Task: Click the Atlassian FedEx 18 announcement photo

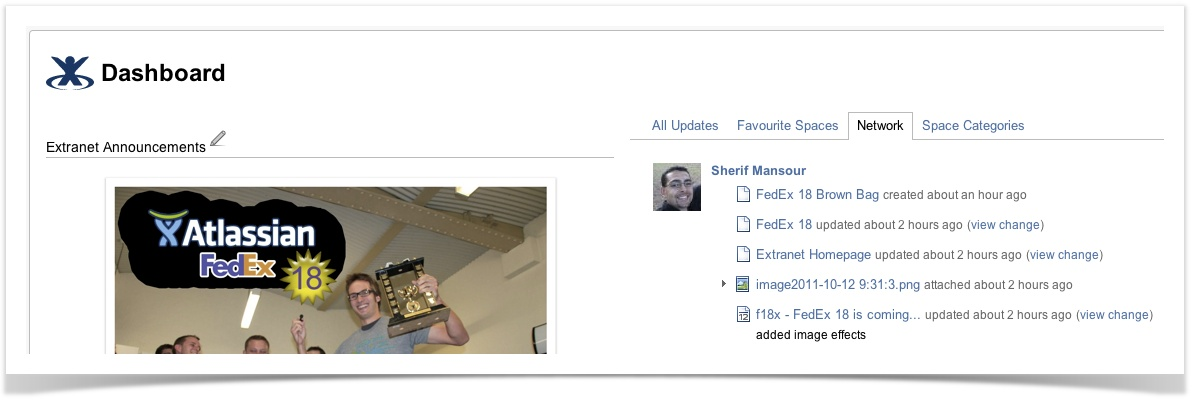Action: click(331, 270)
